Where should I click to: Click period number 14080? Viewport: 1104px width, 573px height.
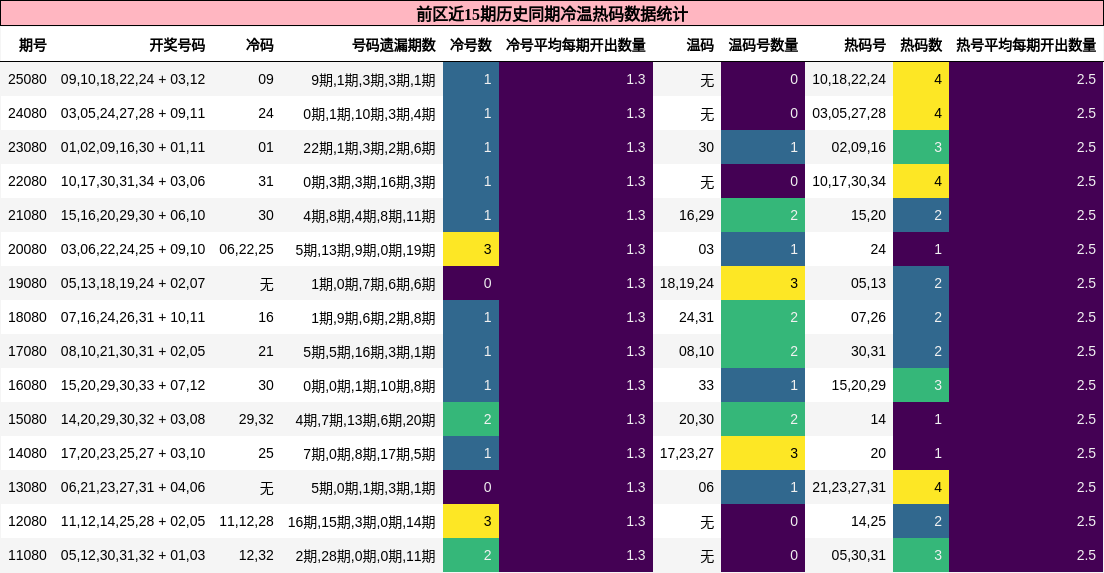[x=27, y=453]
